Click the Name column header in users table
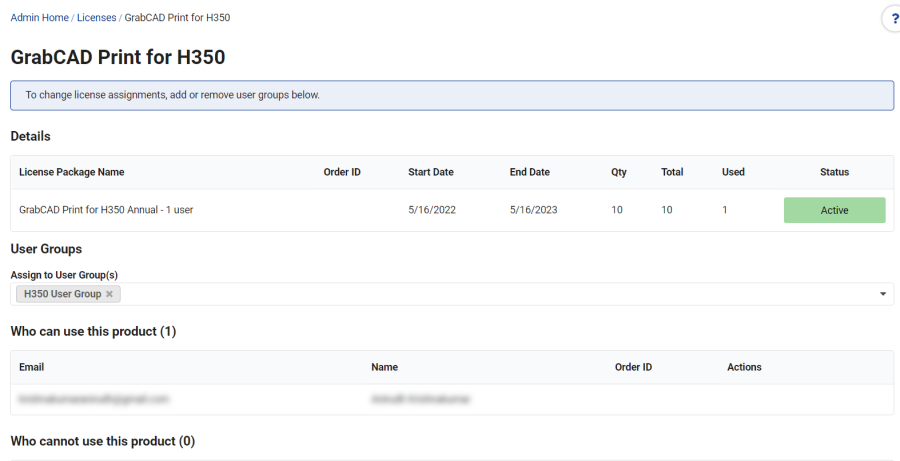Viewport: 900px width, 461px height. click(384, 367)
